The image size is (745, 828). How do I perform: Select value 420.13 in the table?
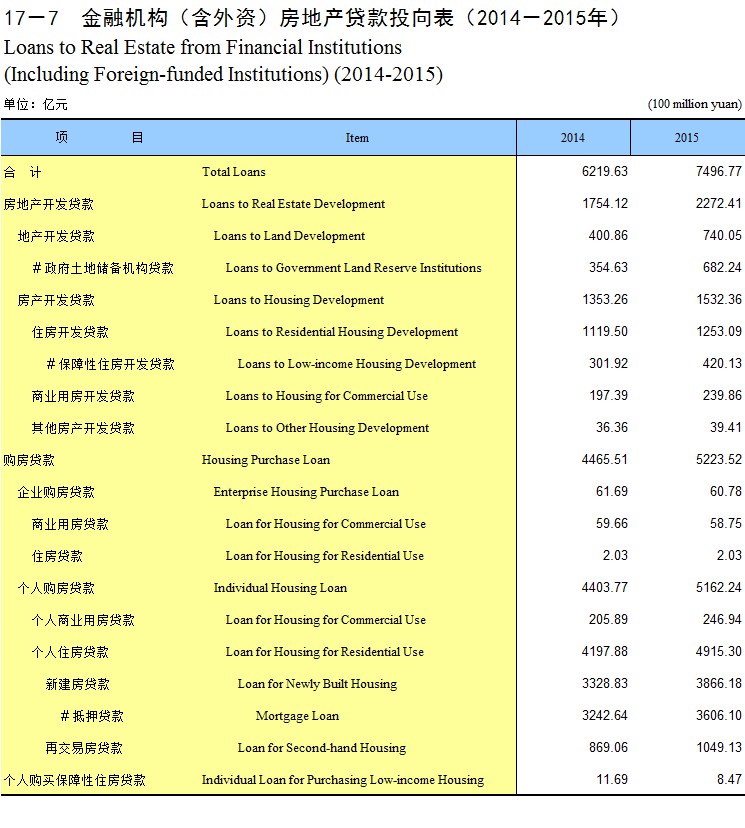click(722, 363)
